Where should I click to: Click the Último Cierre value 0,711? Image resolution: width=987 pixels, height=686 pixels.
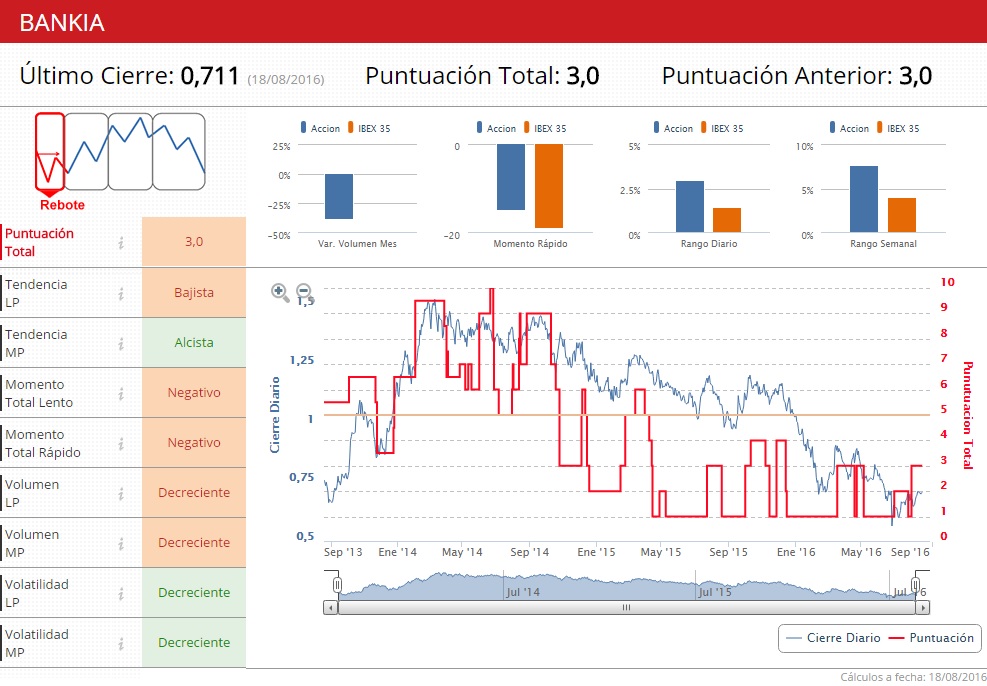(210, 76)
